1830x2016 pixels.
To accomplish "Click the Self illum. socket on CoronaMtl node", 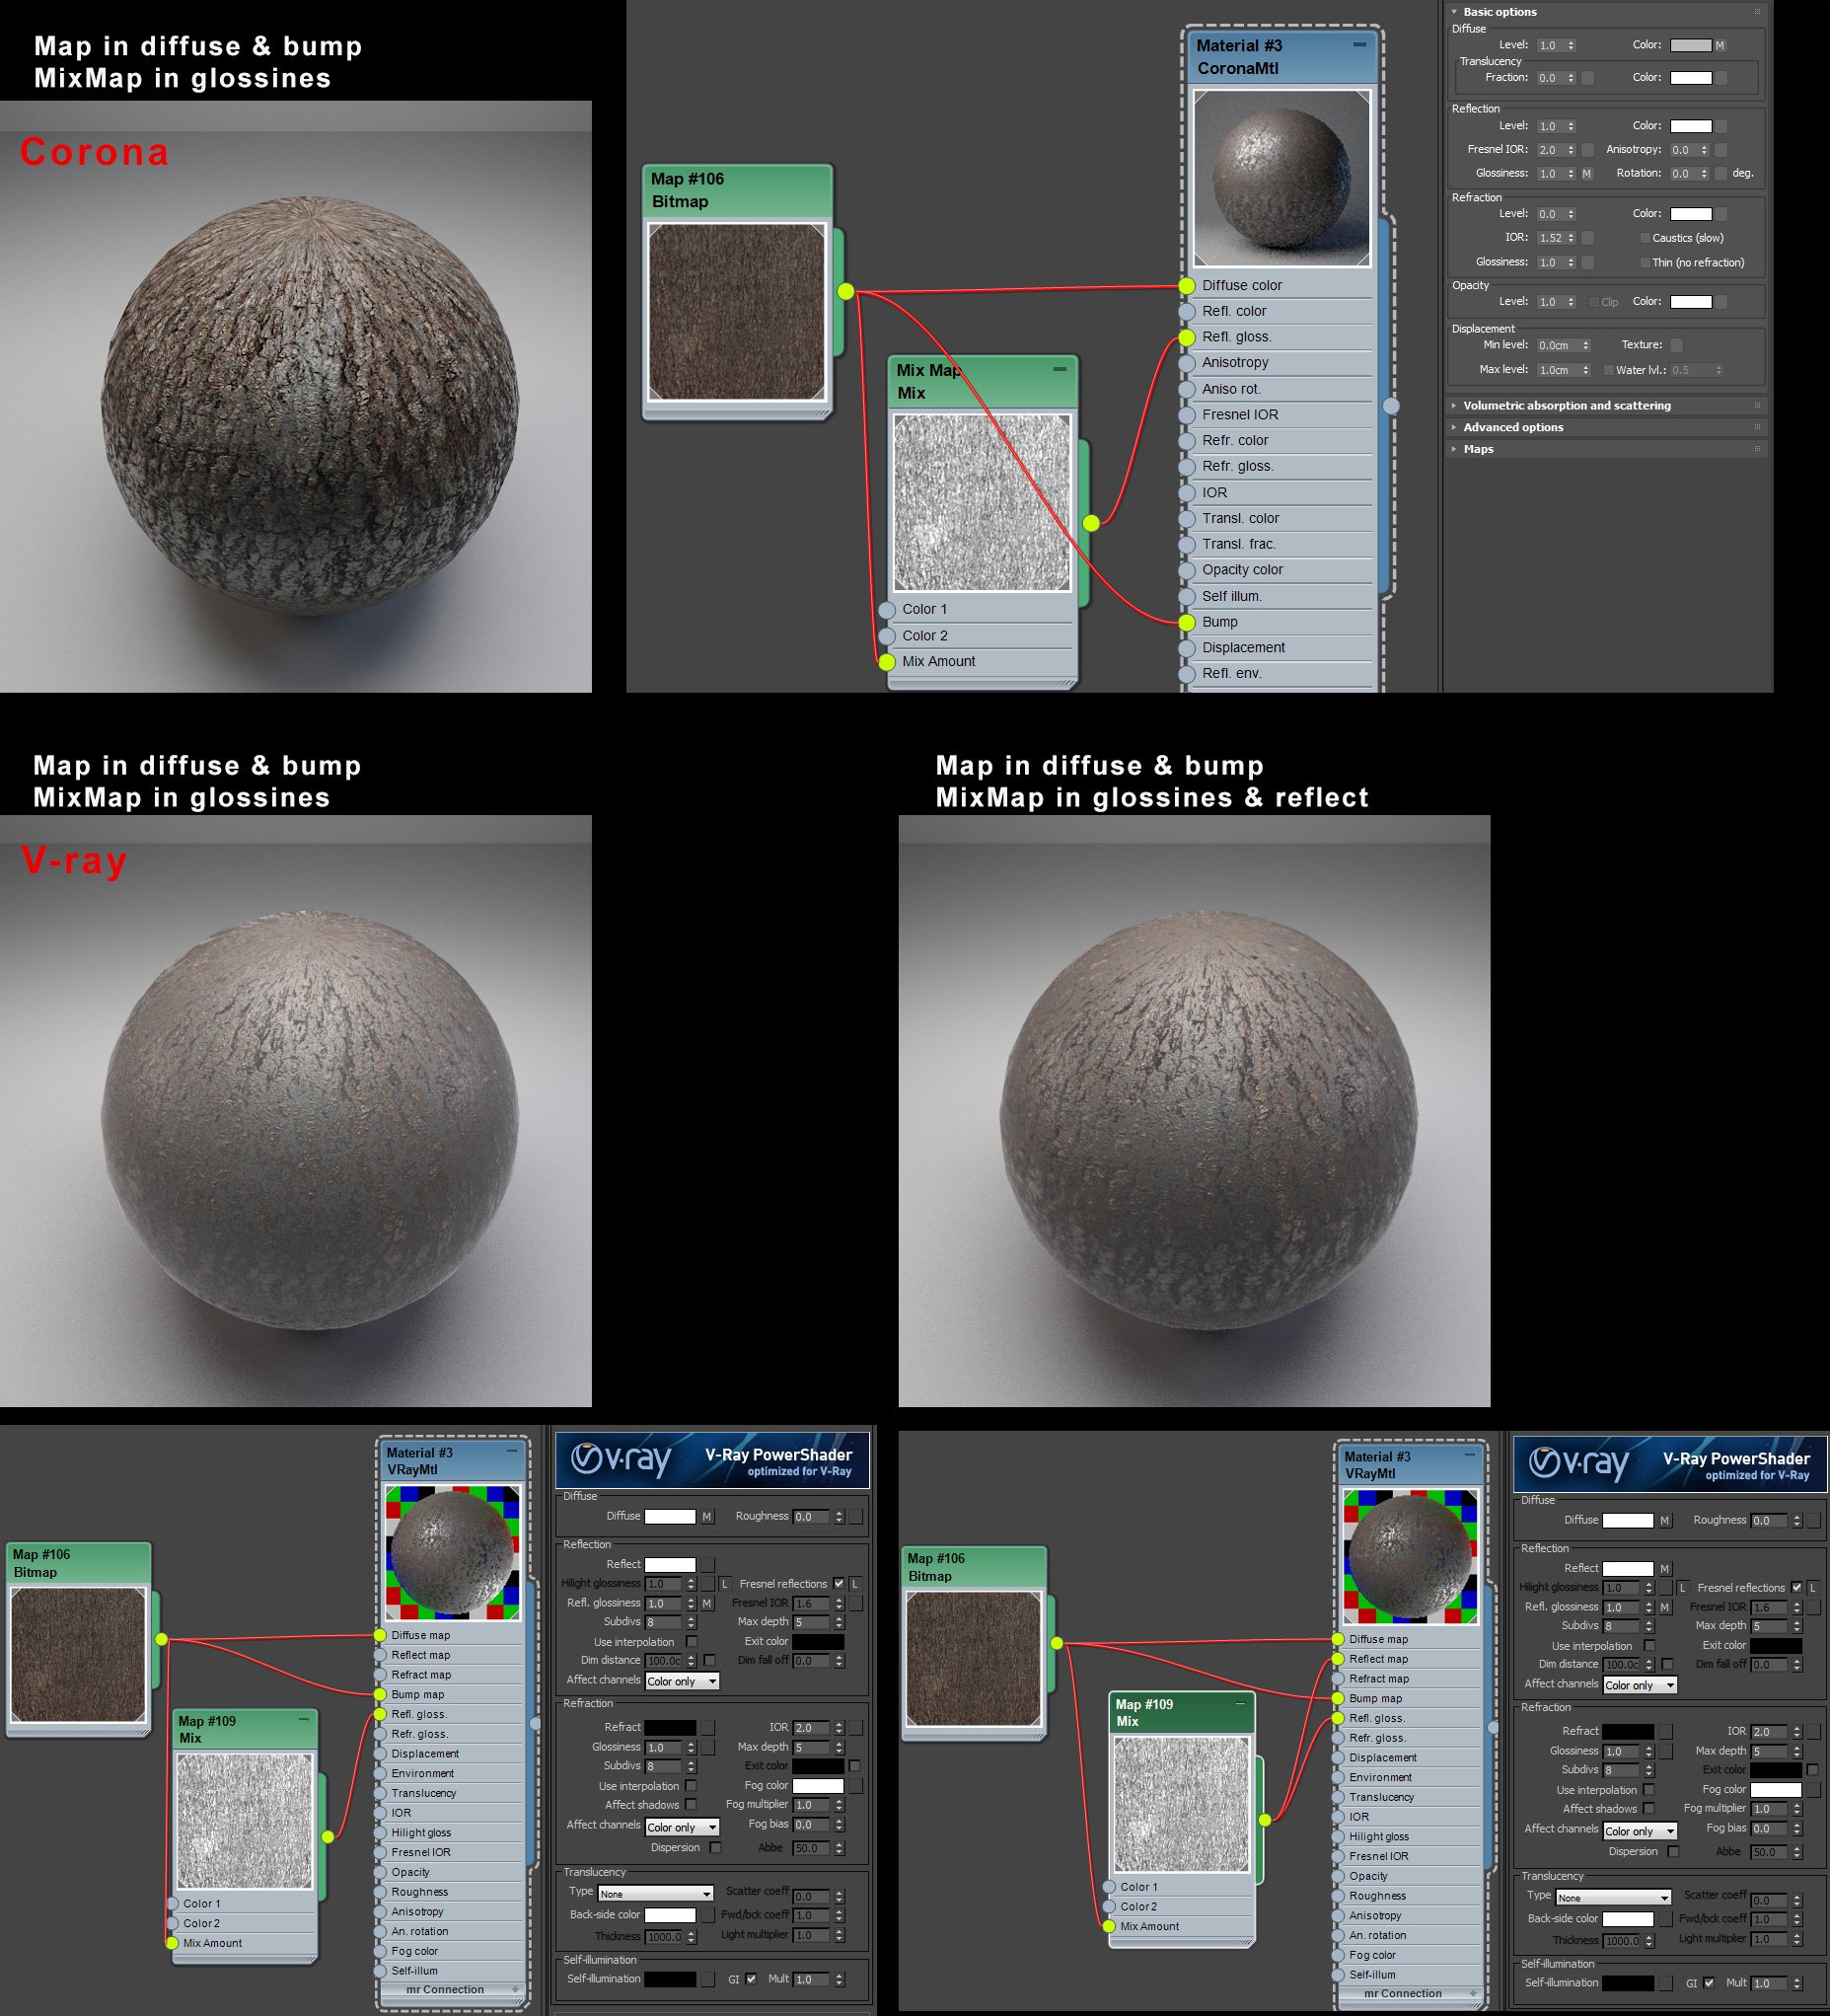I will (x=1186, y=596).
